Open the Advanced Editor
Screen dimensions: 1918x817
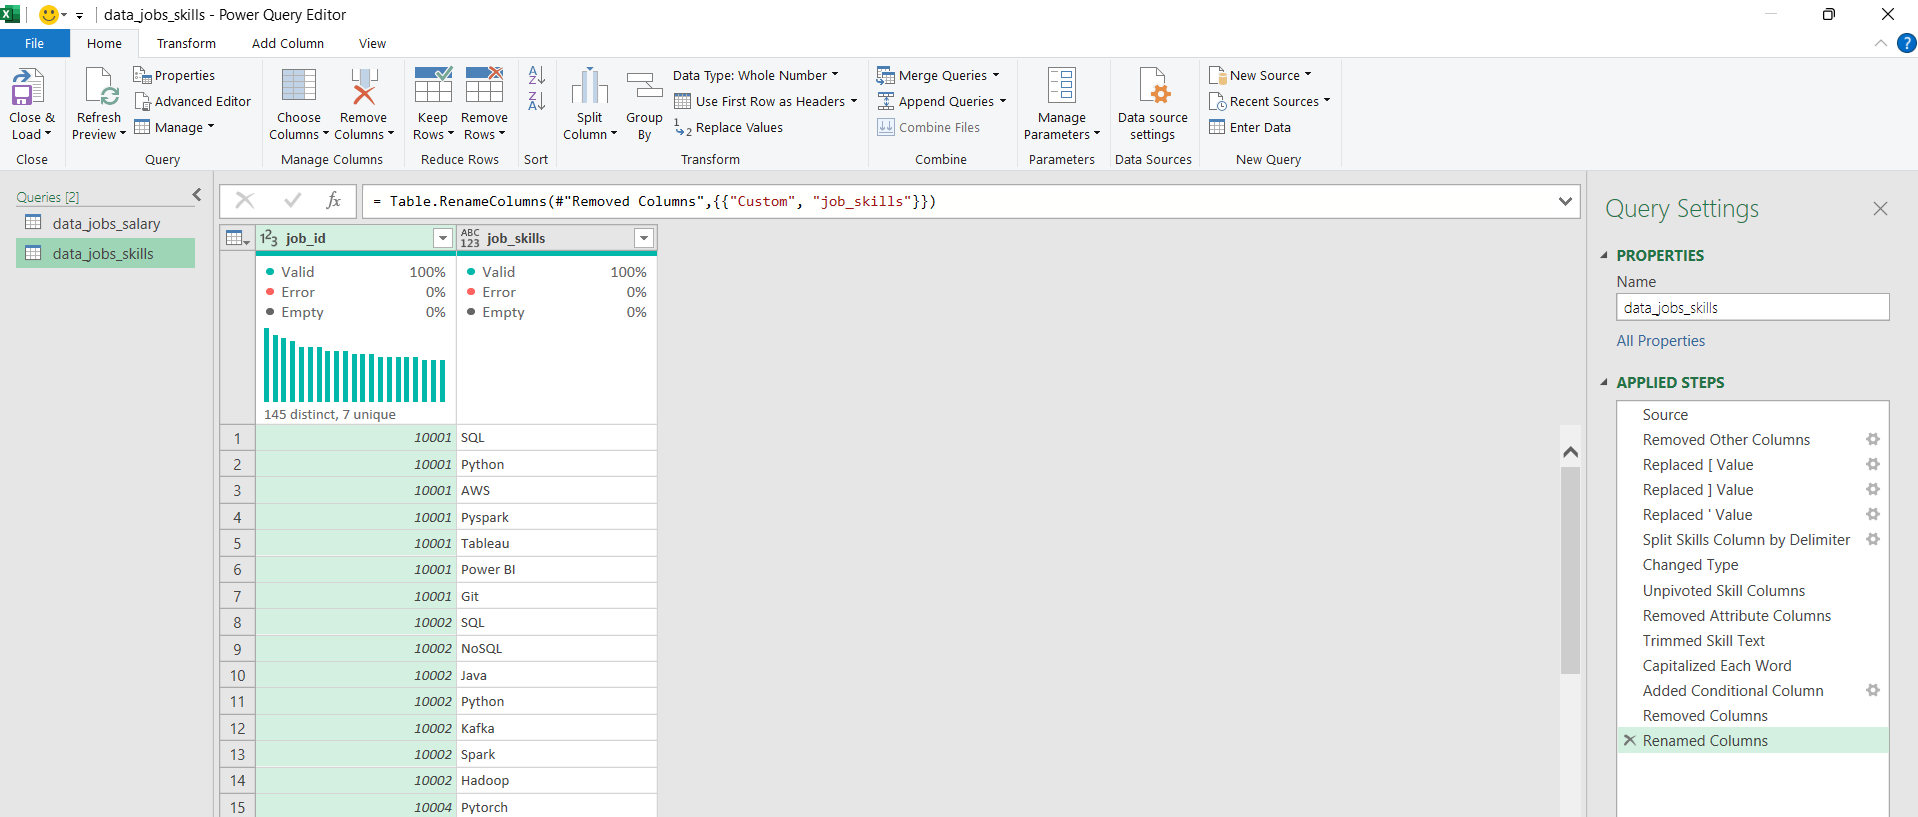point(192,101)
